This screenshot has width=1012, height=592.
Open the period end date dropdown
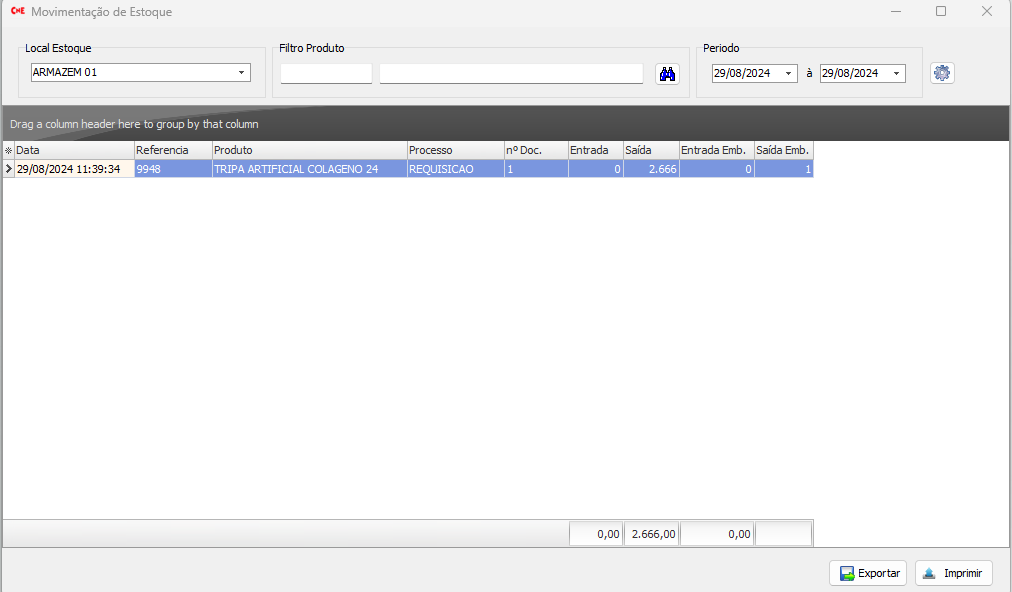click(897, 73)
